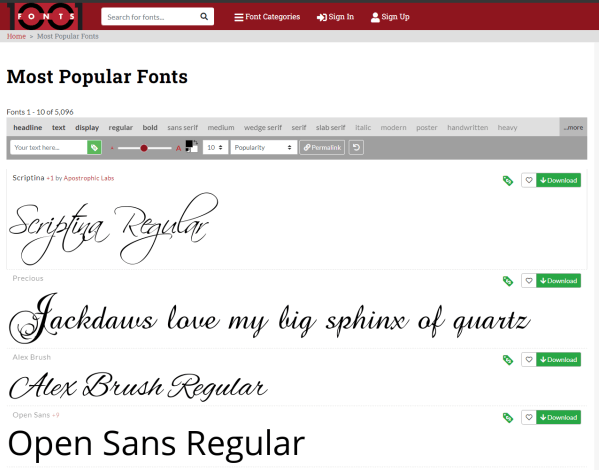This screenshot has height=470, width=599.
Task: Click tag icon on Scriptina row
Action: pos(508,180)
